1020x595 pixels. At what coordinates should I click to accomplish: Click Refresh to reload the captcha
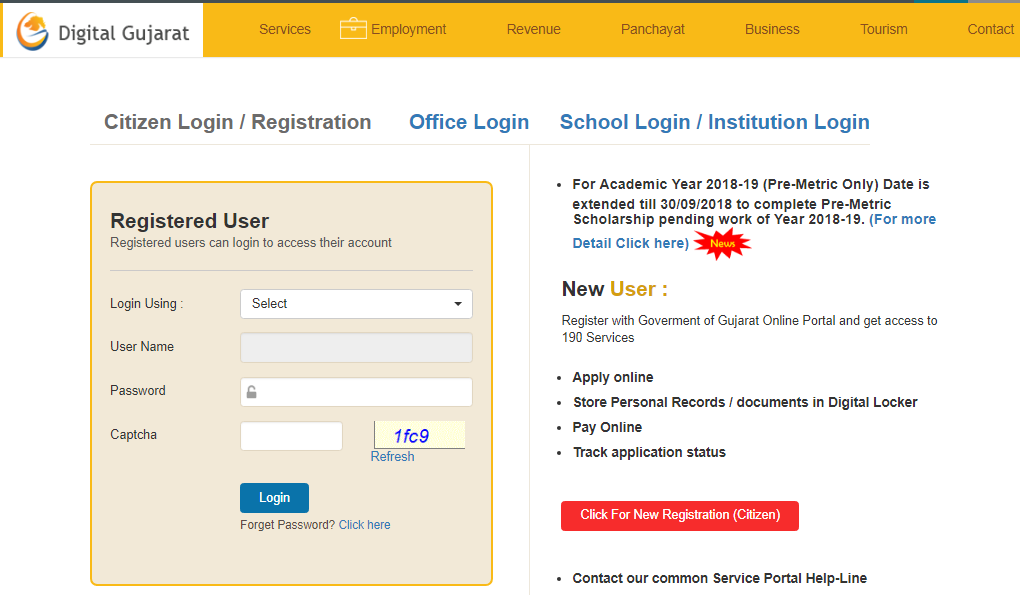[x=392, y=456]
